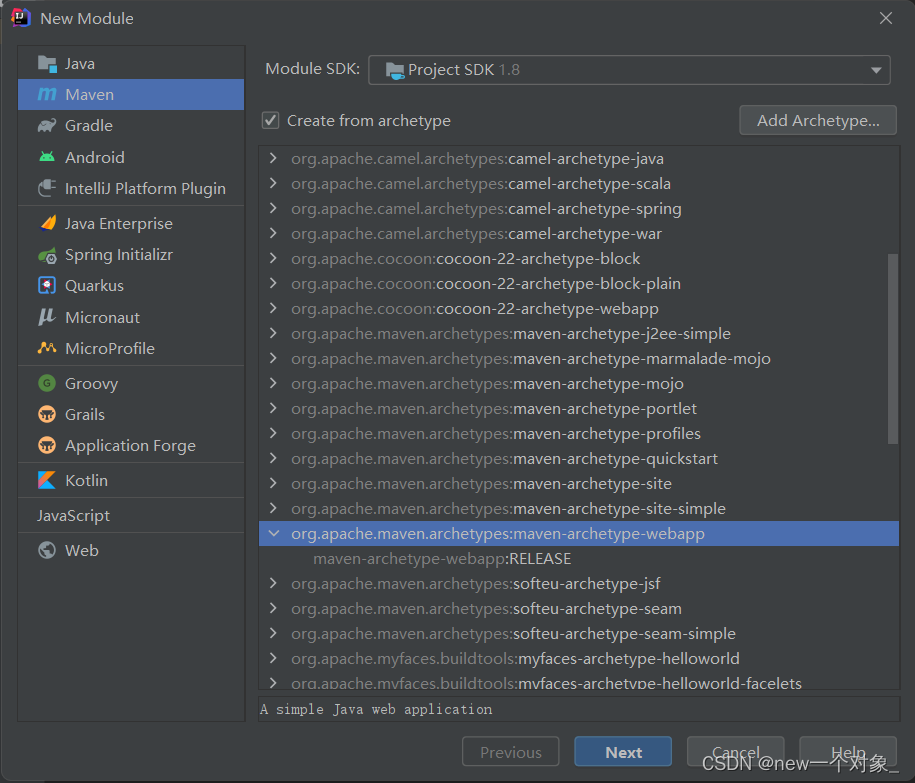Select Micronaut module type
Image resolution: width=915 pixels, height=783 pixels.
pos(131,317)
